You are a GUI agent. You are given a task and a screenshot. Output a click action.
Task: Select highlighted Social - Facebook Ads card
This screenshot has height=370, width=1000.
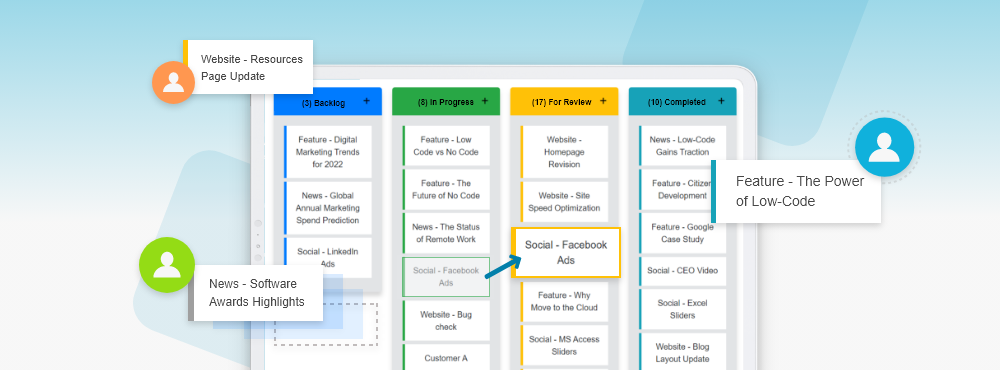coord(566,253)
